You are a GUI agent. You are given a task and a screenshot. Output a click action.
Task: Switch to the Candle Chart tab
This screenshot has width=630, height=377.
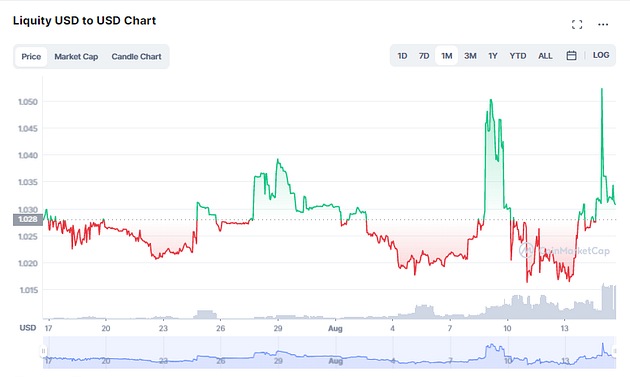click(136, 56)
